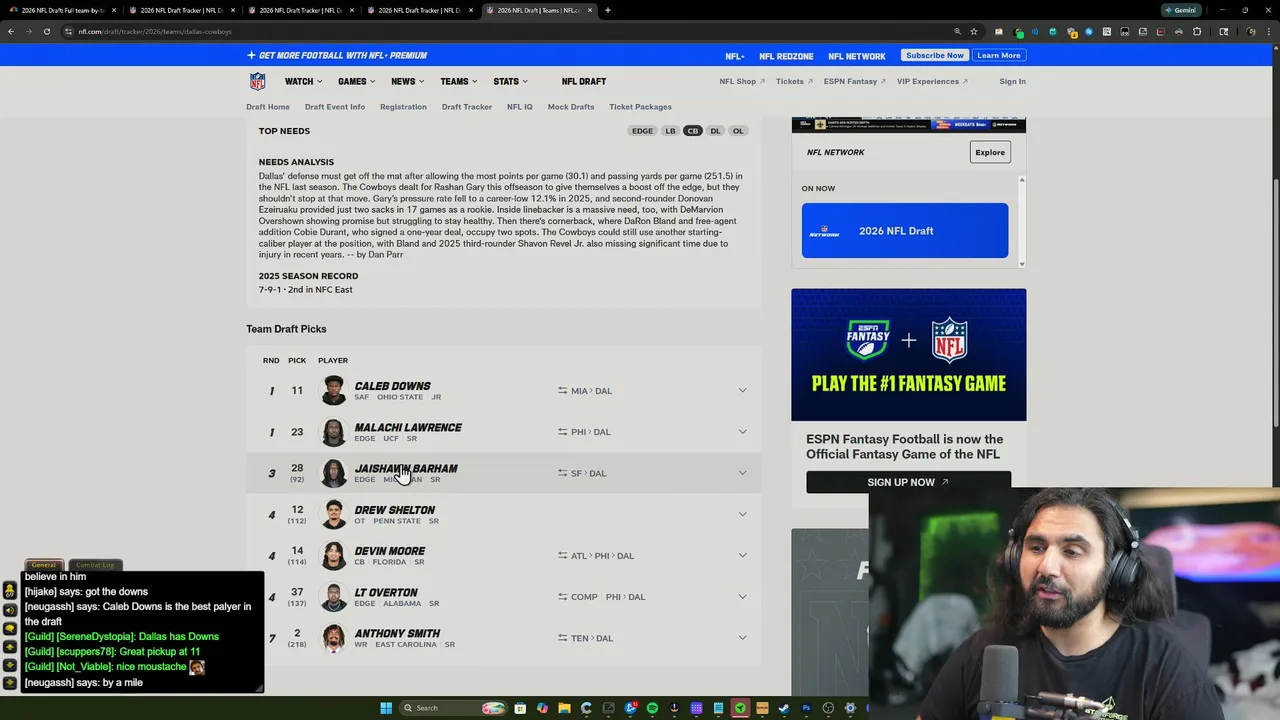
Task: Click the trade arrows icon in LT Overton row
Action: coord(563,597)
